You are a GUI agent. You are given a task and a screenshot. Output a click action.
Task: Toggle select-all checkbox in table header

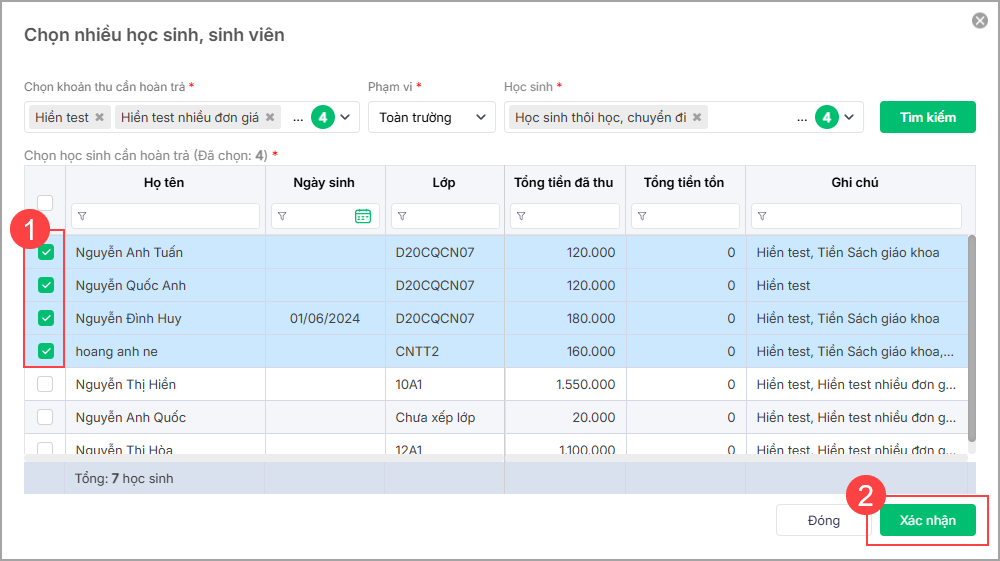(45, 202)
